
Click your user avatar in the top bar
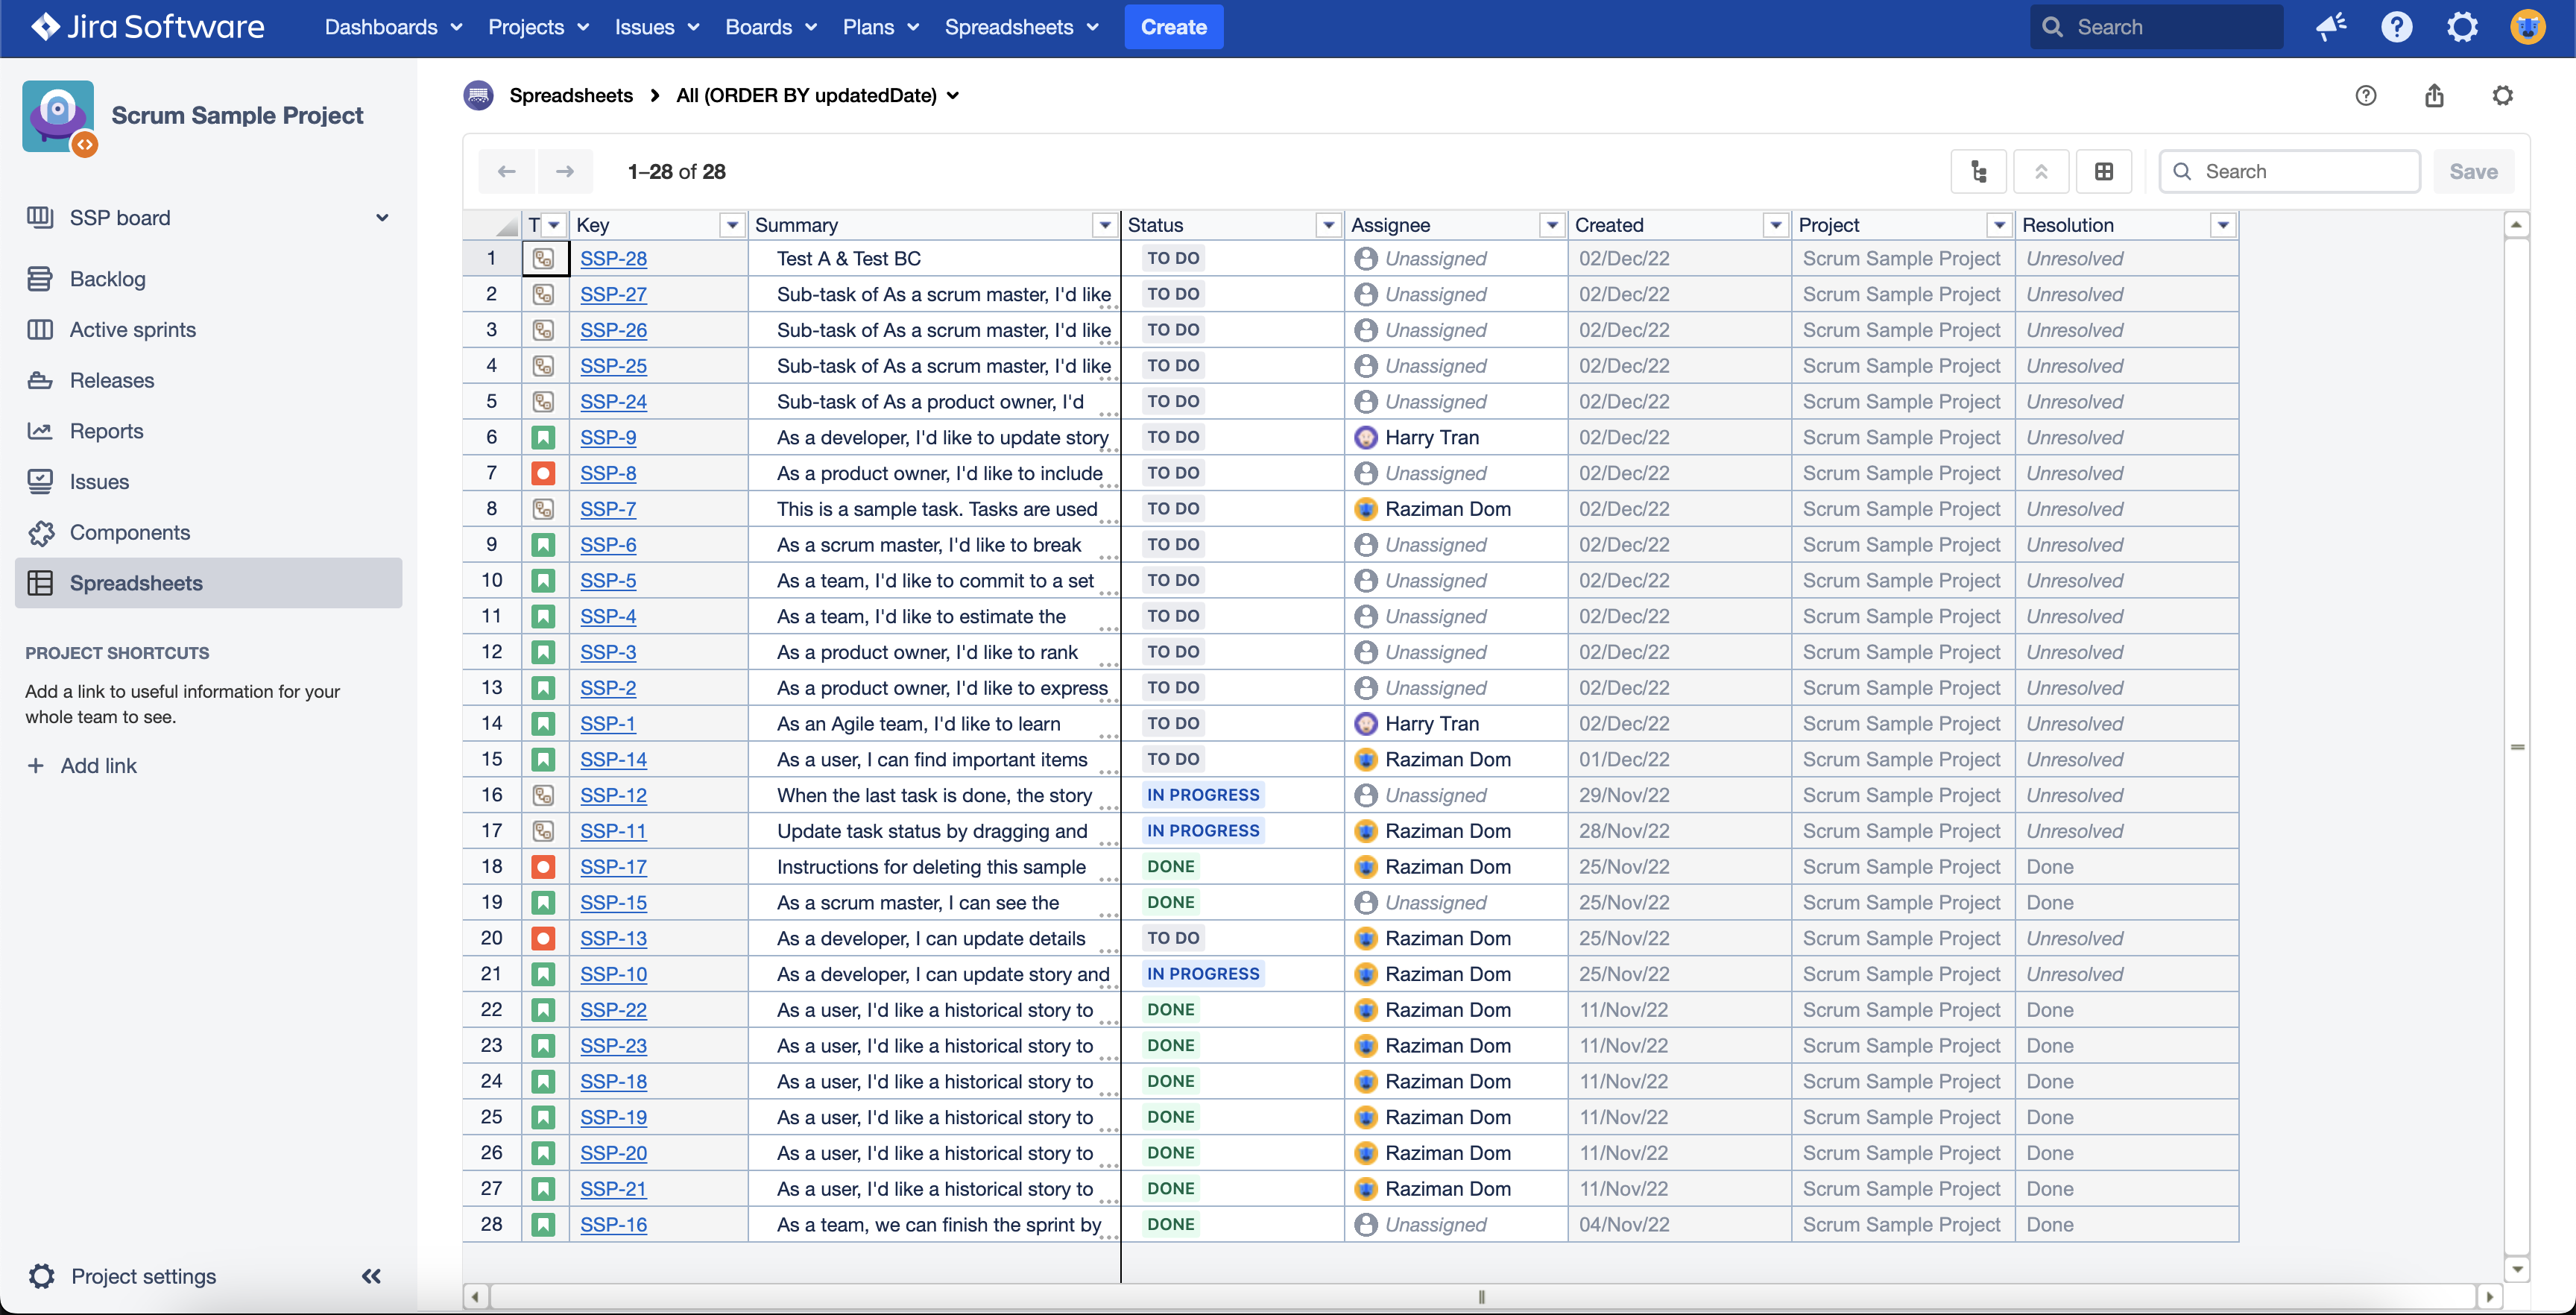(x=2528, y=26)
